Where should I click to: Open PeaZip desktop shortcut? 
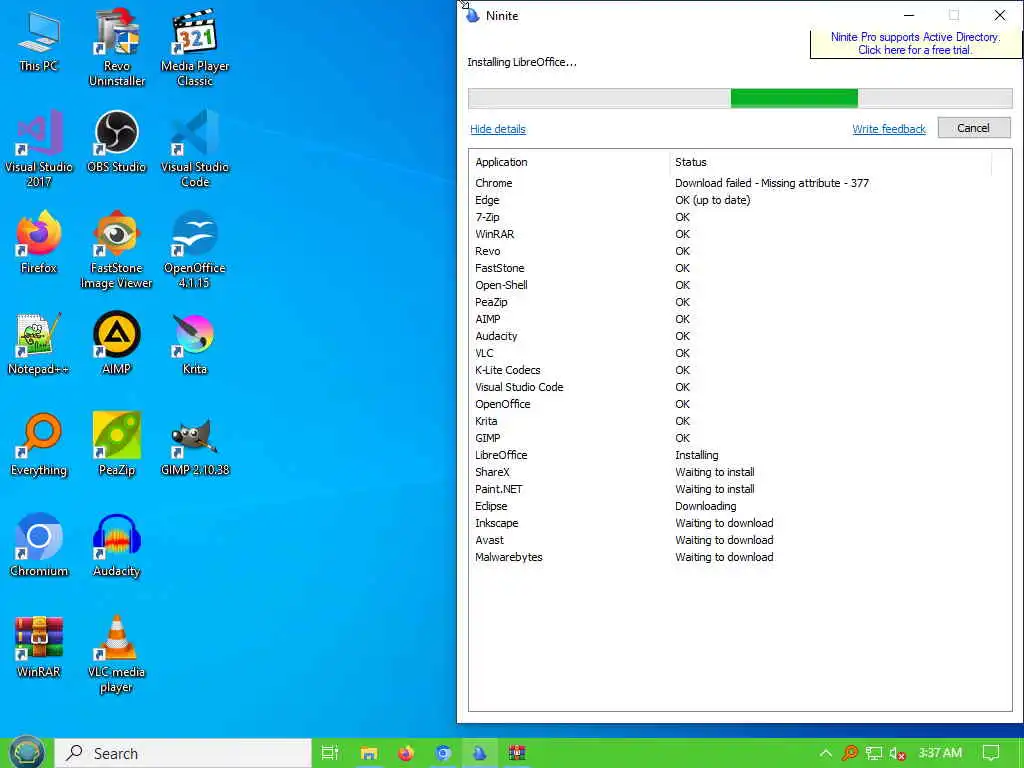point(117,445)
